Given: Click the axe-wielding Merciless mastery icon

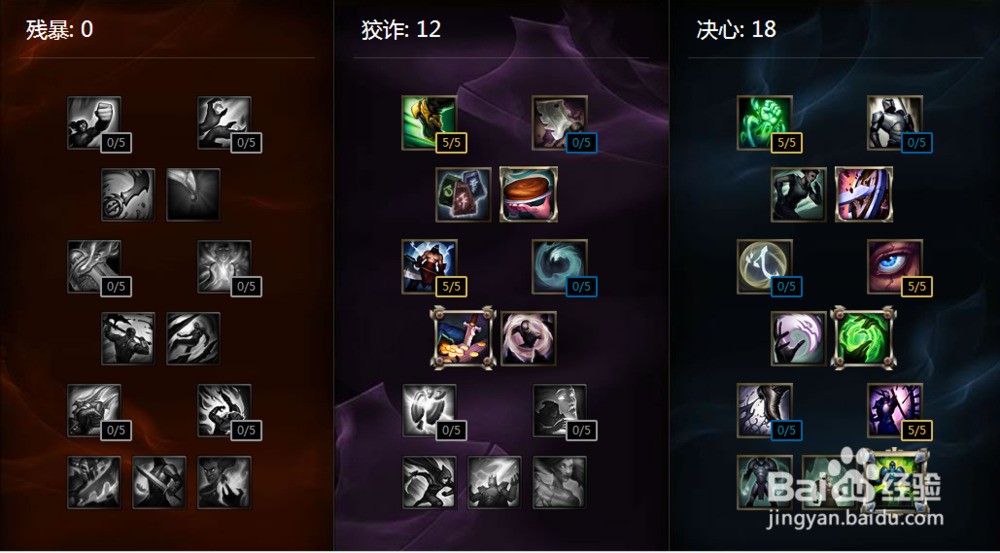Looking at the screenshot, I should pos(429,267).
